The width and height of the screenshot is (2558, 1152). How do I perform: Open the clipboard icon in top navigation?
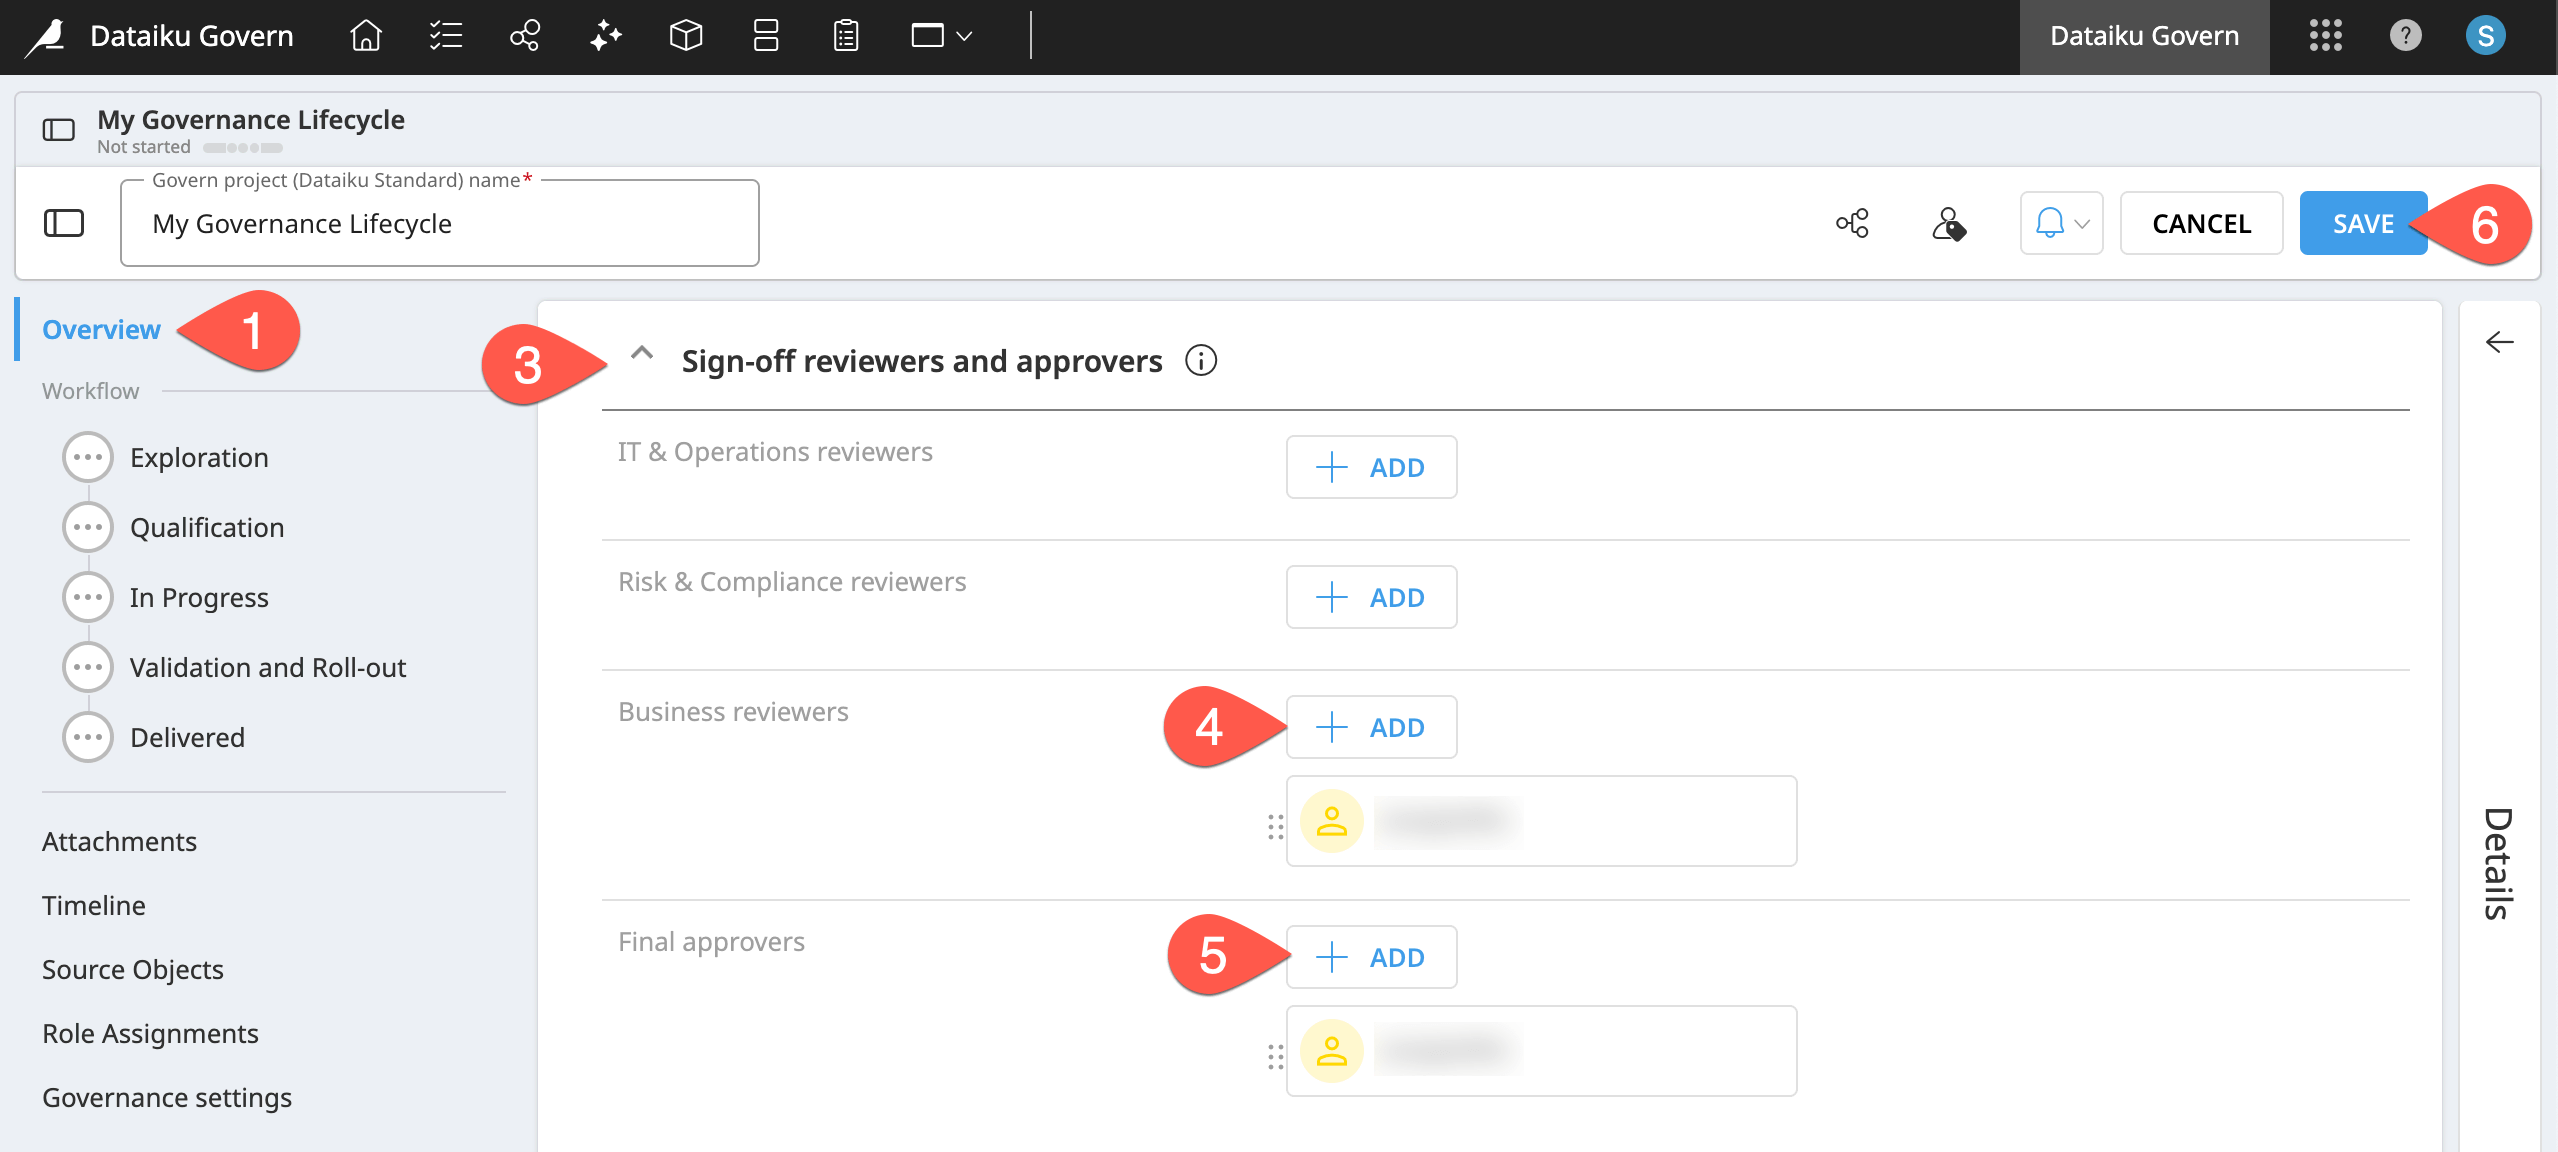coord(846,36)
